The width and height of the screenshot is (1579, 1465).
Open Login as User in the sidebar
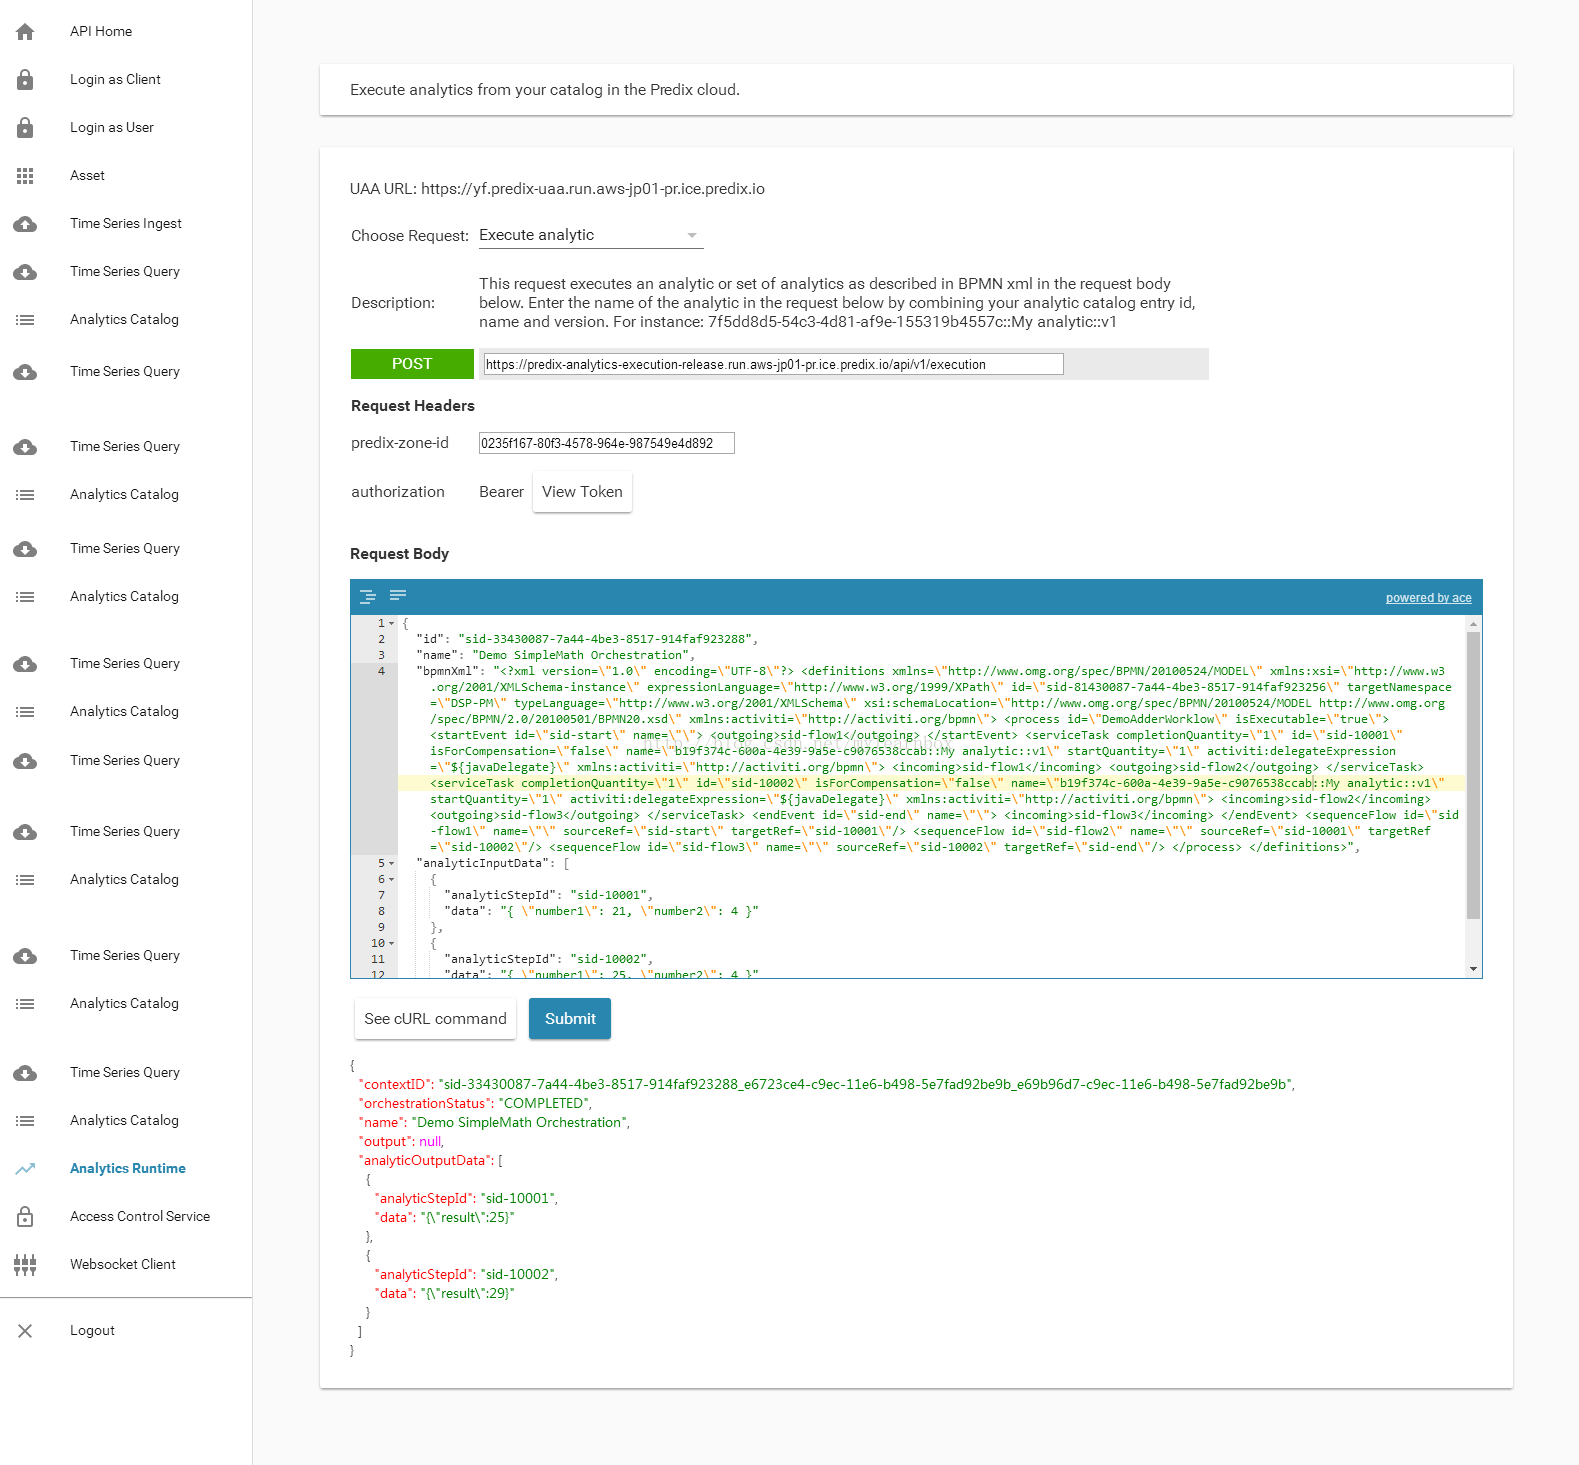[x=112, y=128]
